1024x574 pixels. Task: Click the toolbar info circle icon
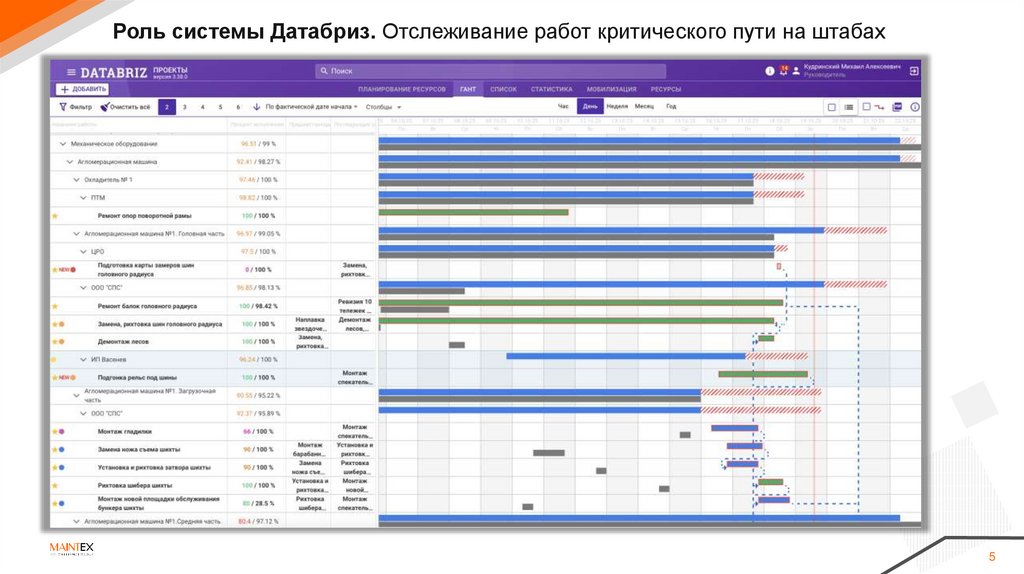point(915,107)
